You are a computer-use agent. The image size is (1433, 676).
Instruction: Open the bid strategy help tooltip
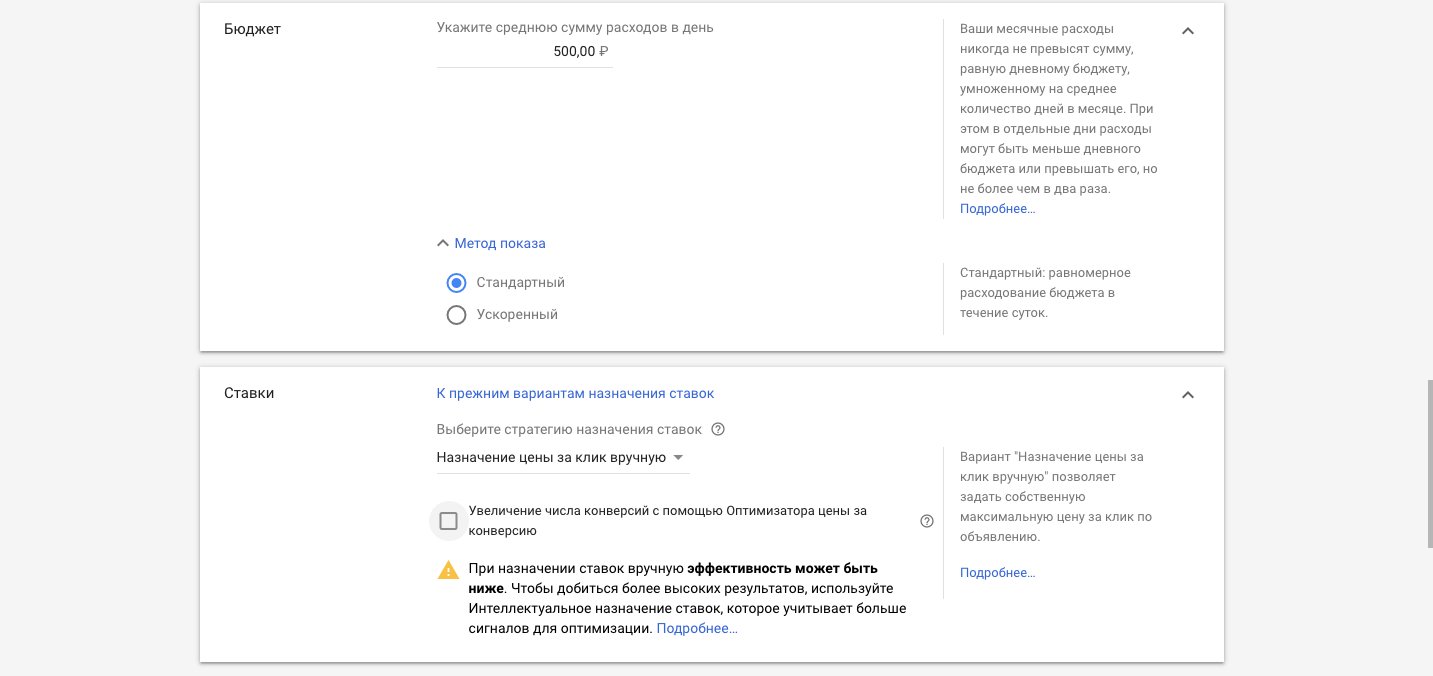tap(716, 428)
